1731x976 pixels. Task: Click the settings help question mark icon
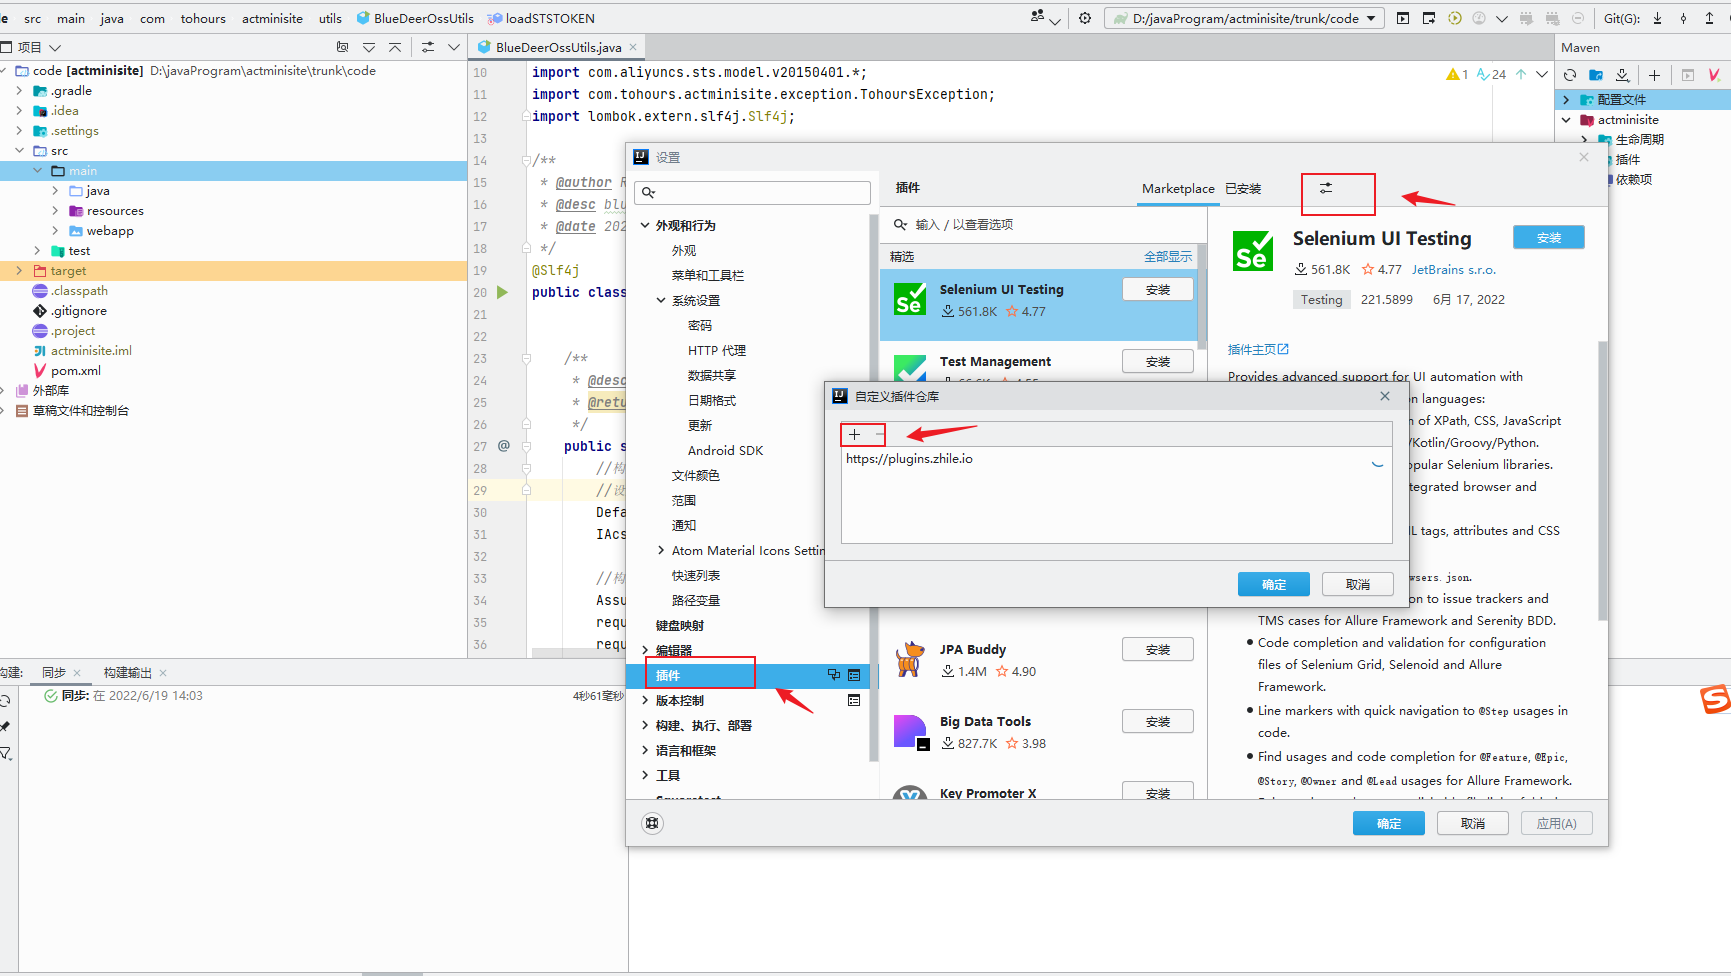652,823
